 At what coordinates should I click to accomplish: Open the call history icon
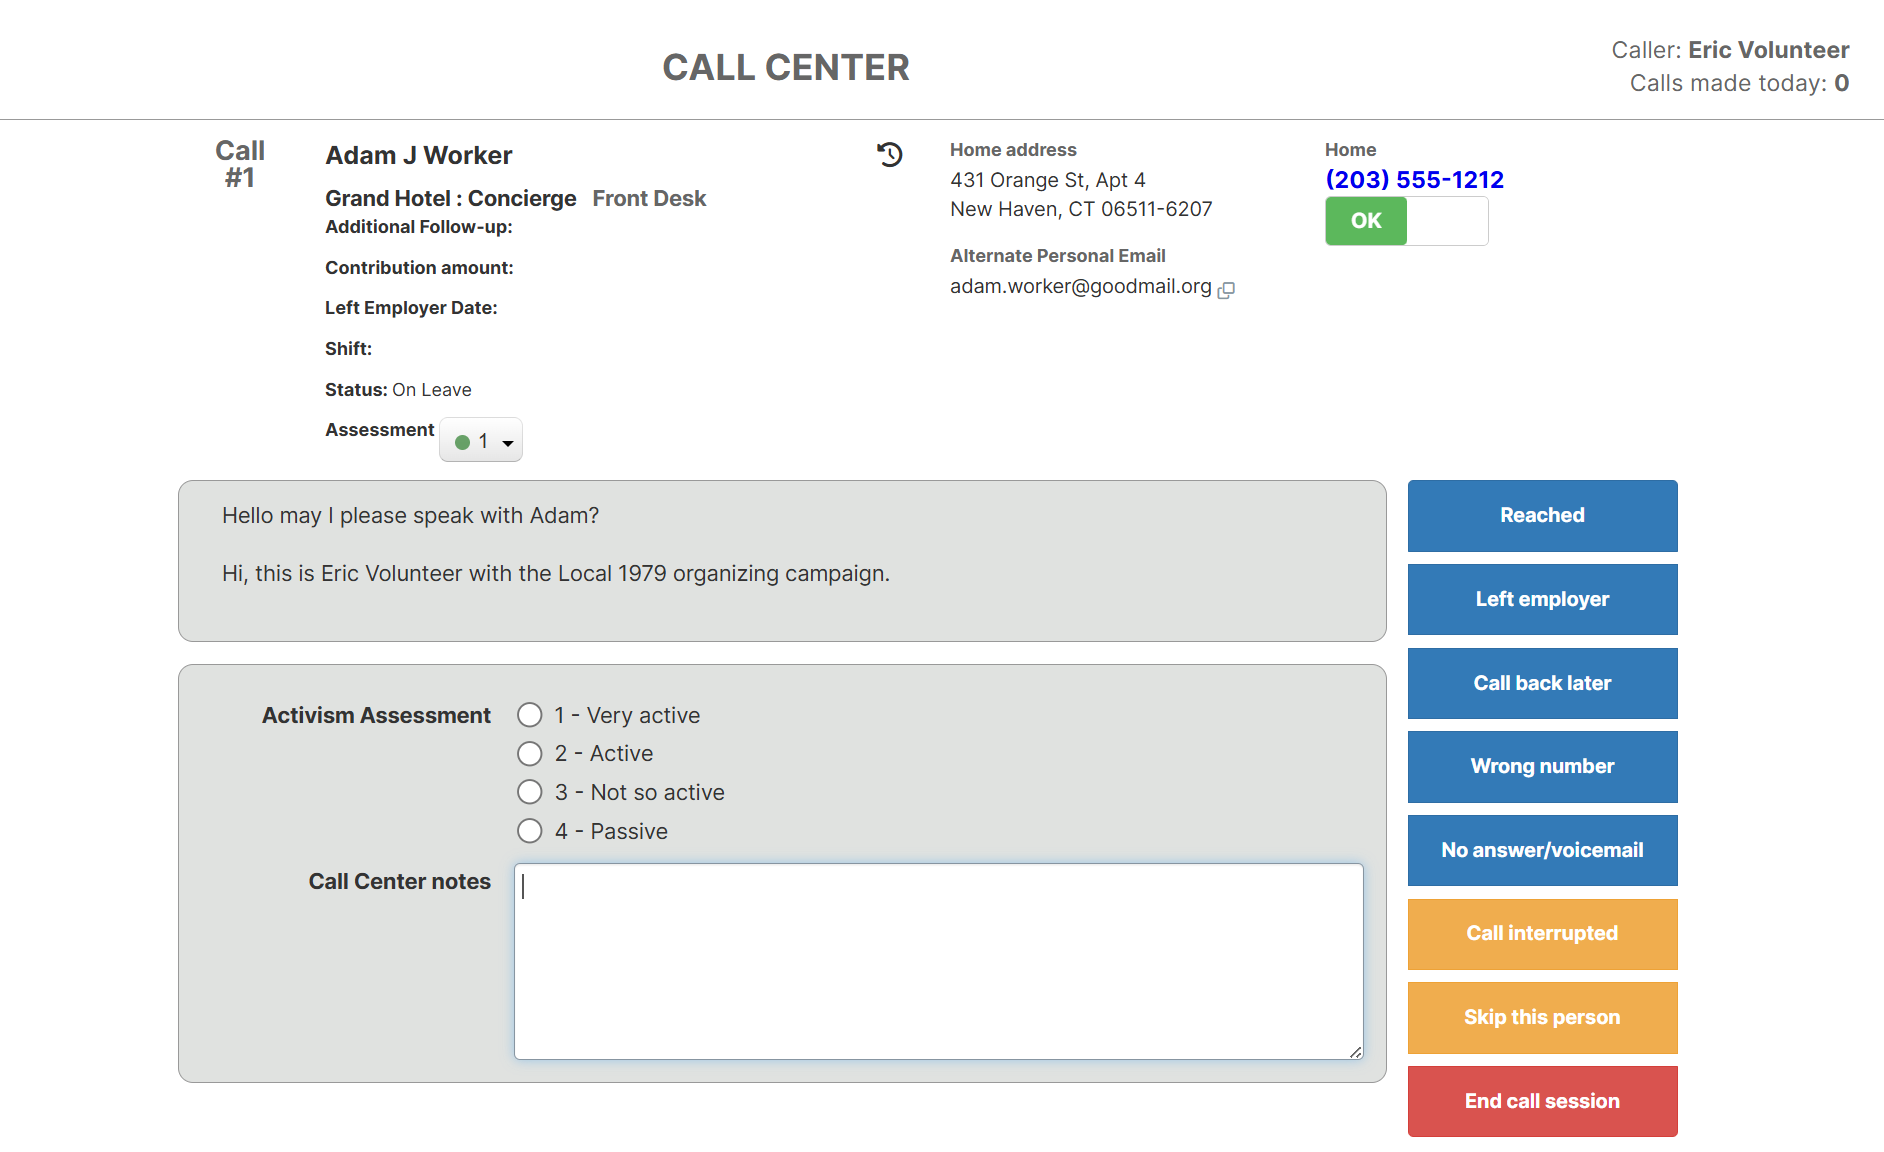click(889, 155)
